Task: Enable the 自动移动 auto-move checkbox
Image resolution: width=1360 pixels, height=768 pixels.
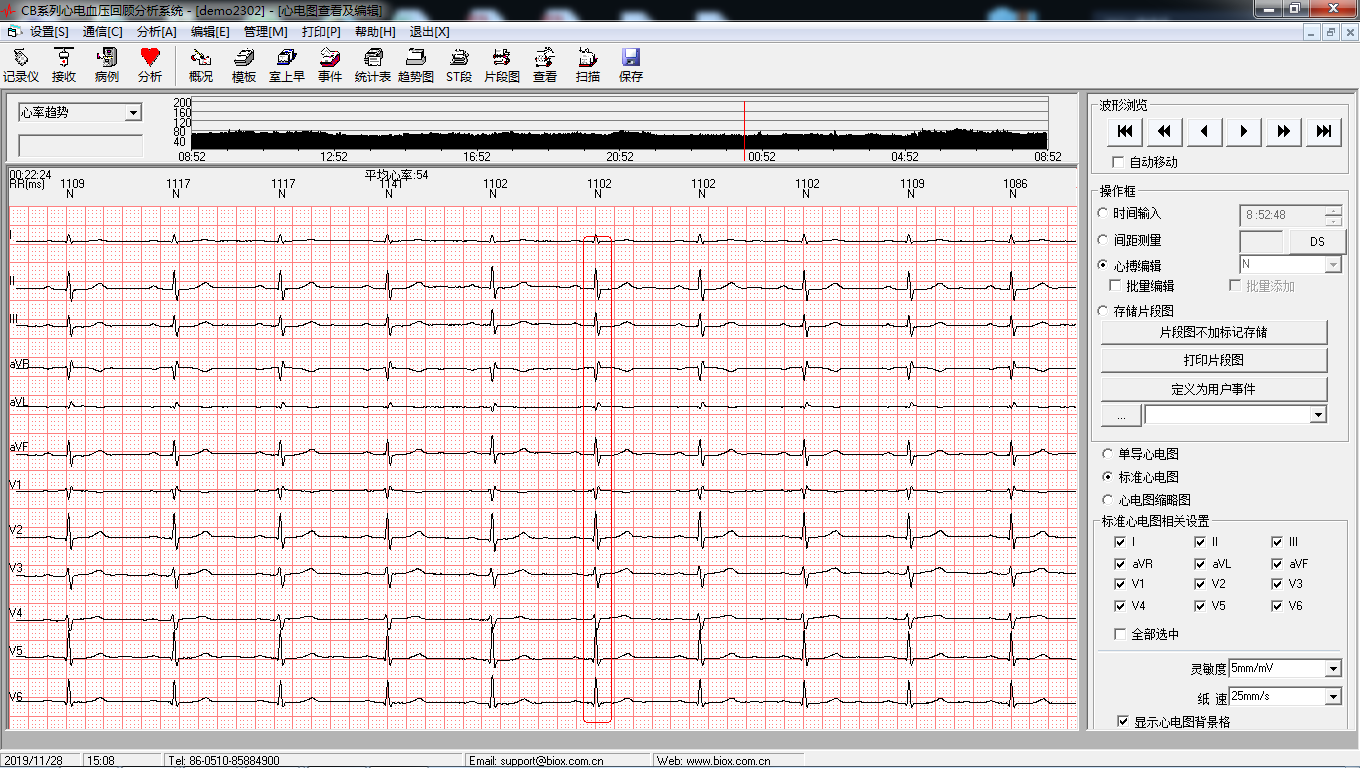Action: coord(1119,162)
